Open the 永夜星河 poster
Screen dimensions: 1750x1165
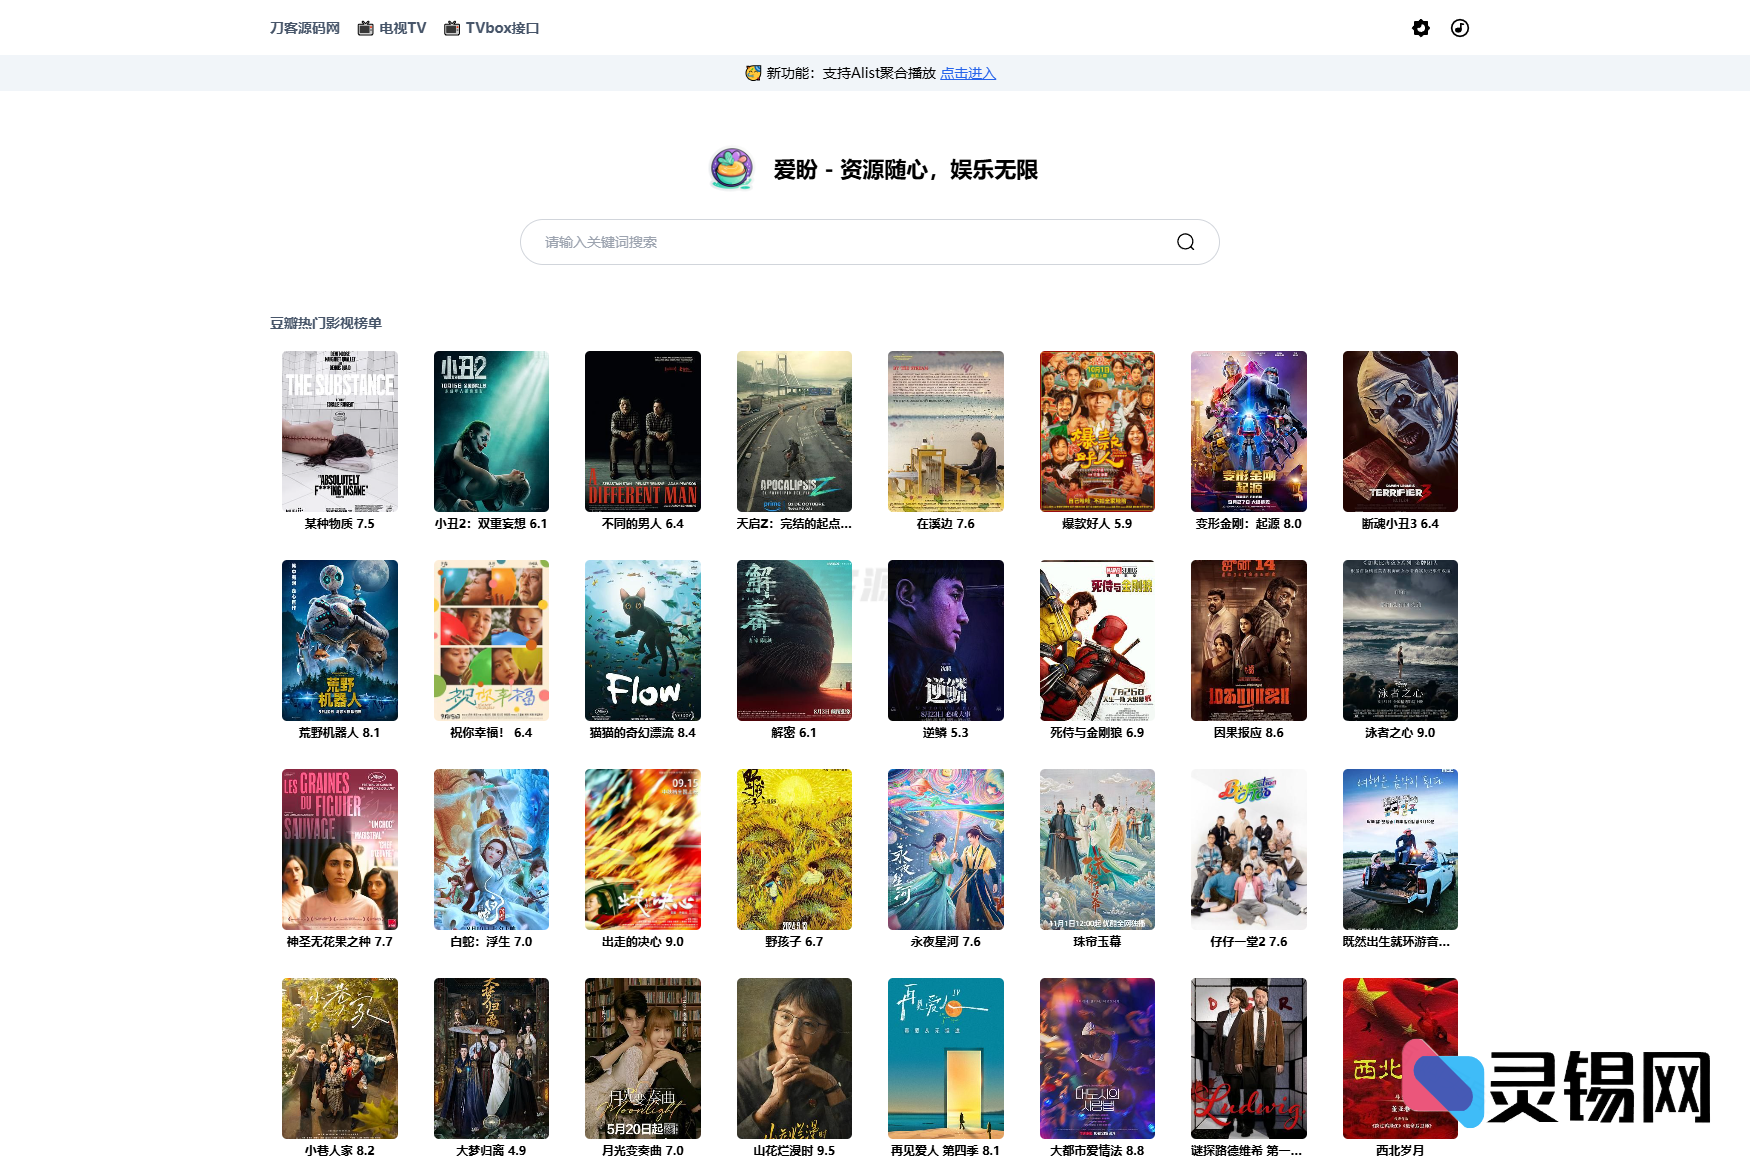[945, 849]
